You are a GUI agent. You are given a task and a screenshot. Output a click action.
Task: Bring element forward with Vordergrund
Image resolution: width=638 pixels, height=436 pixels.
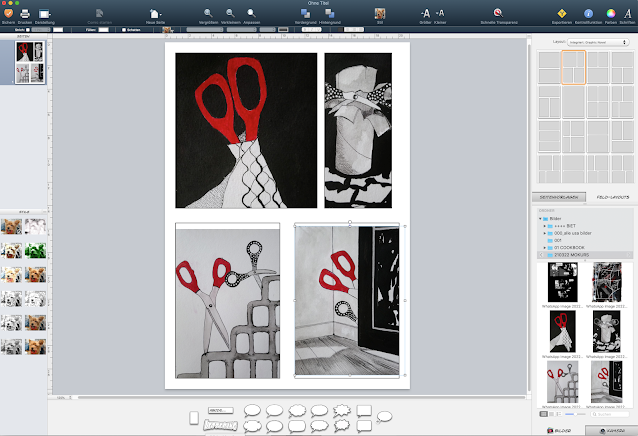coord(305,14)
